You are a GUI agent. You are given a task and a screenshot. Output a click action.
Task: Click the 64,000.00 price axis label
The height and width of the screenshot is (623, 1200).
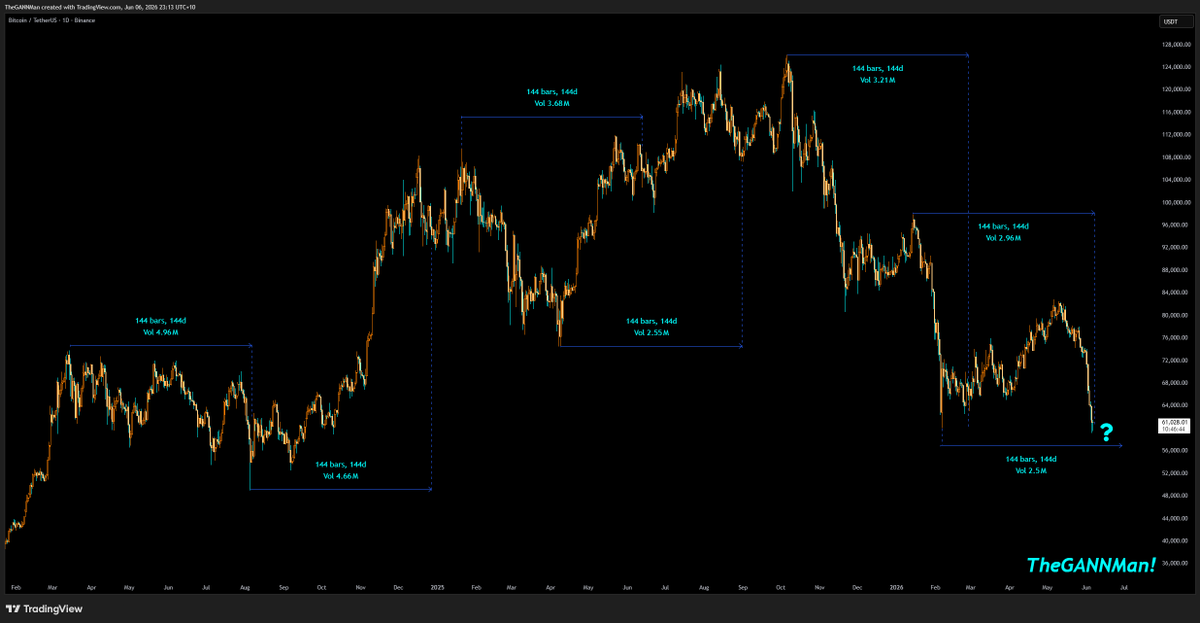coord(1174,405)
